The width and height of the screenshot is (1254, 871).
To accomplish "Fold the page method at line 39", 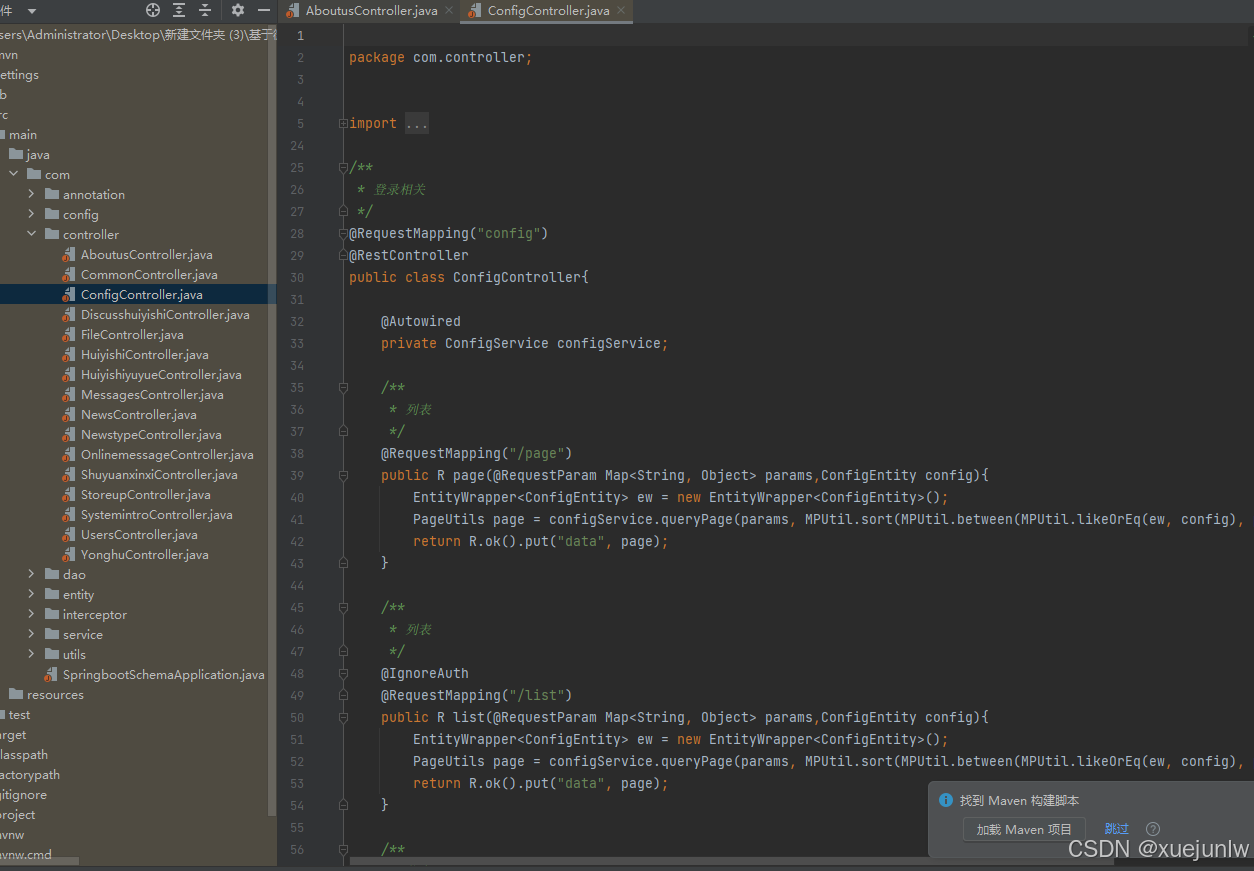I will pyautogui.click(x=343, y=476).
